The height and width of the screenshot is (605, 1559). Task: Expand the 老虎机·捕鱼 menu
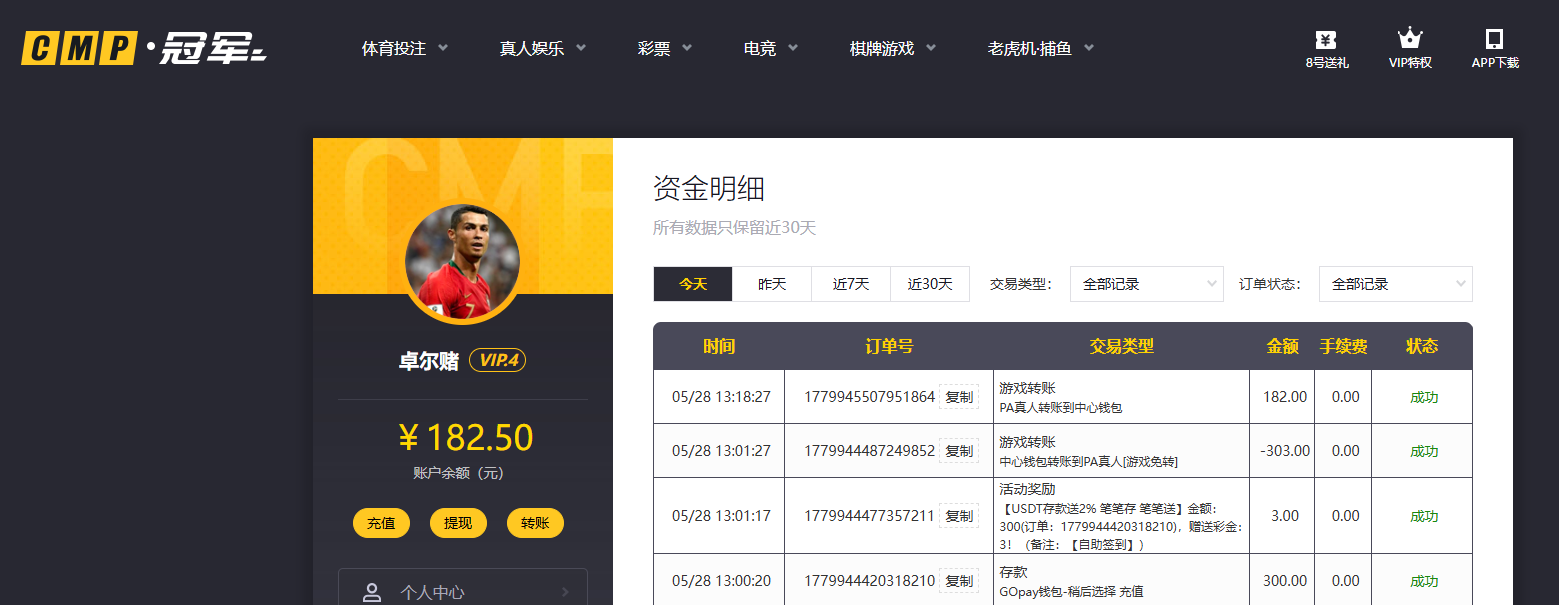point(1041,48)
